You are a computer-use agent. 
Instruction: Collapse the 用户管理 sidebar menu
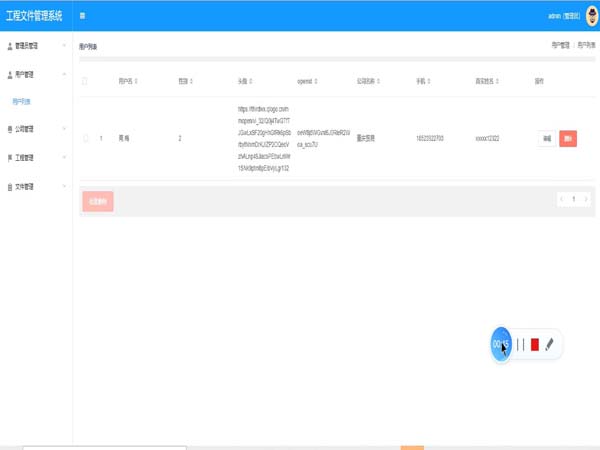point(34,74)
